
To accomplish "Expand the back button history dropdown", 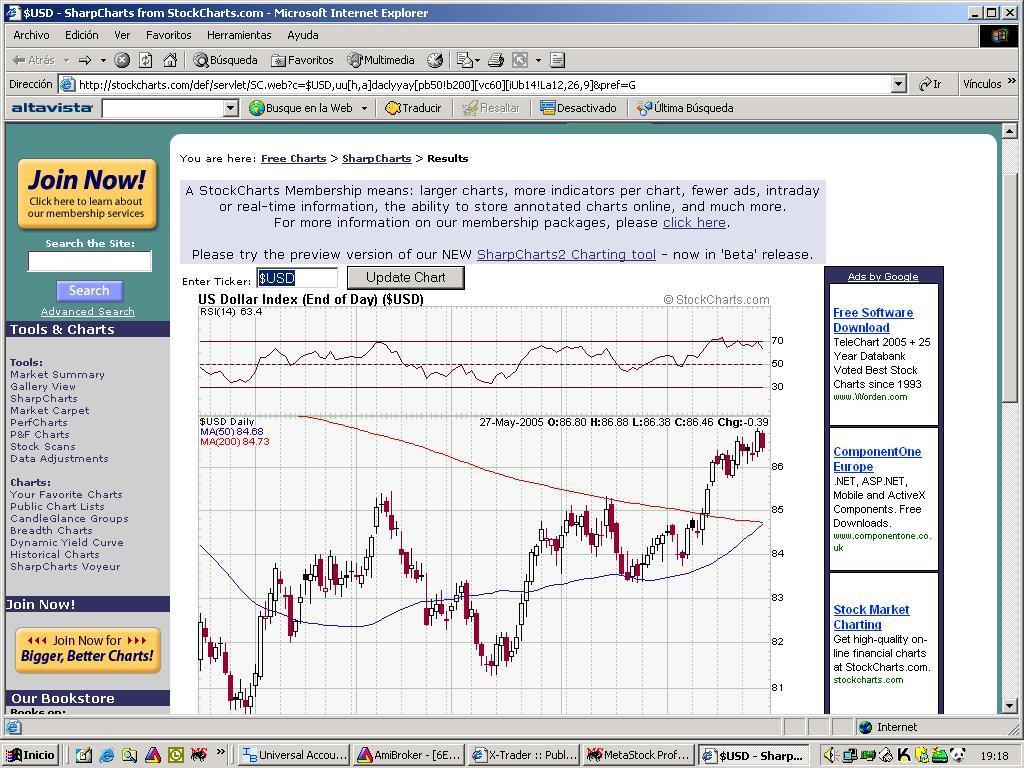I will pyautogui.click(x=66, y=60).
